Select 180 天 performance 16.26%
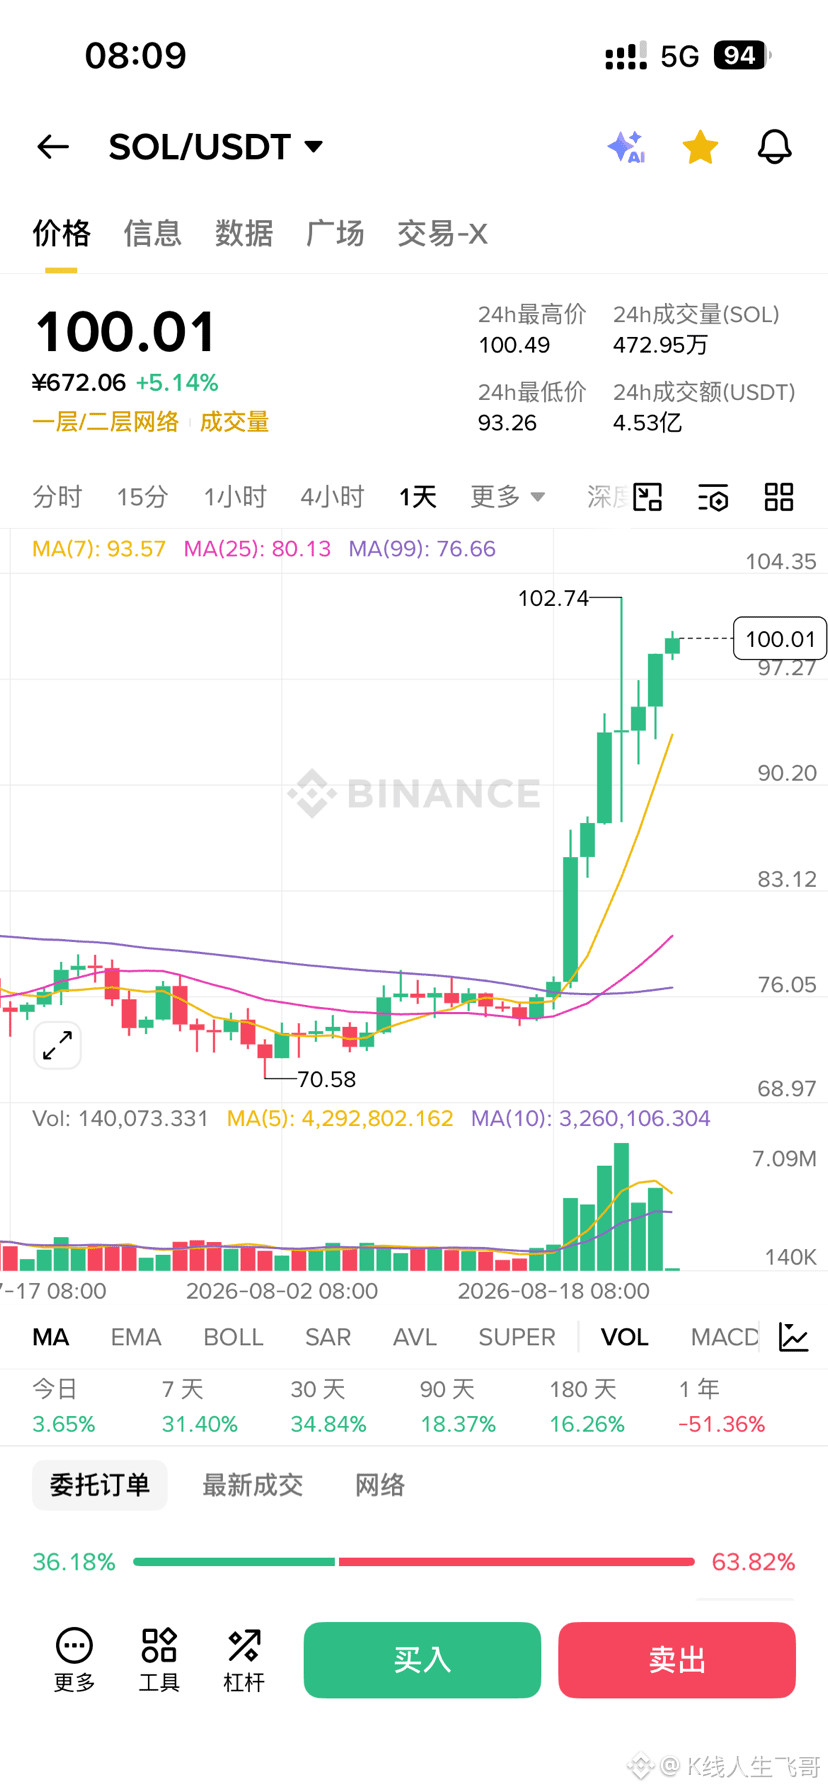This screenshot has height=1792, width=828. (587, 1407)
